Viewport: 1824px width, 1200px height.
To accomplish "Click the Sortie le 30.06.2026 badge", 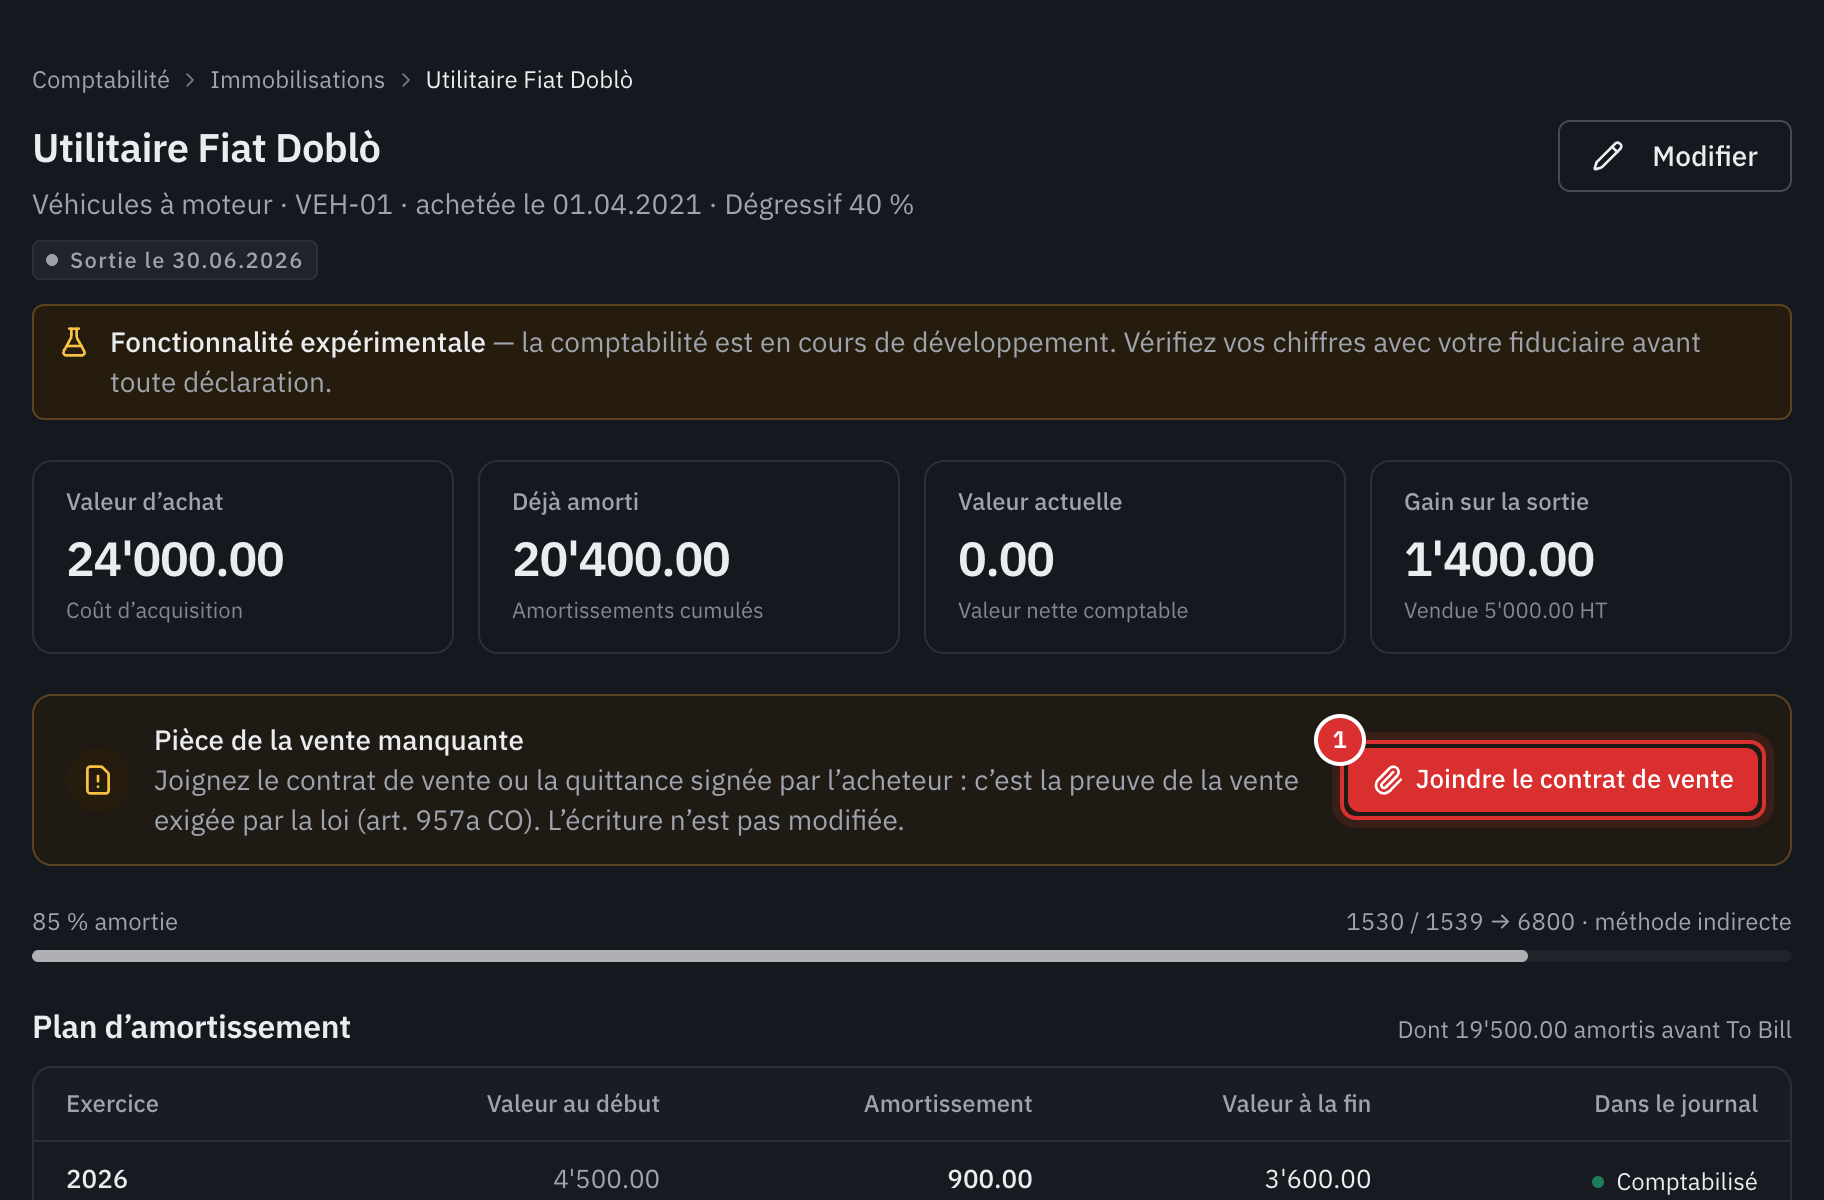I will [x=175, y=260].
